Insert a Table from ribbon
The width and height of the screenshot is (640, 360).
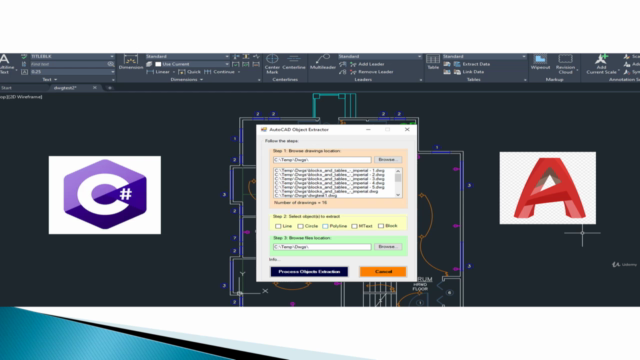coord(433,62)
